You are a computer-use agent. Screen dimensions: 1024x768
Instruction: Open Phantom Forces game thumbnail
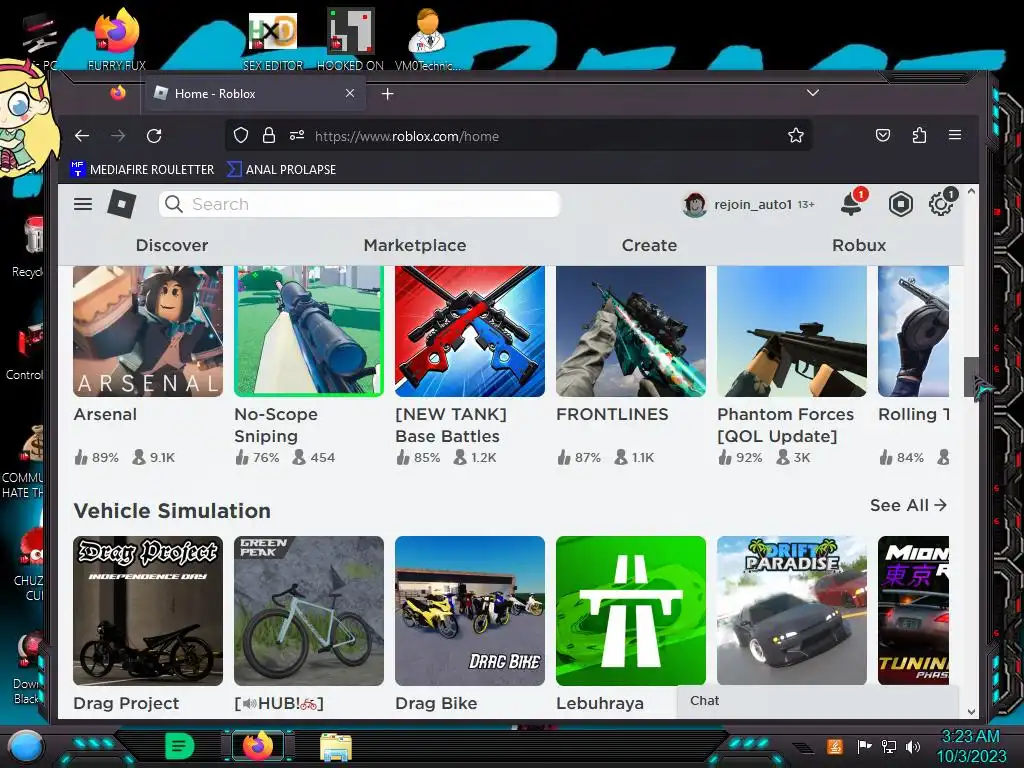coord(792,331)
